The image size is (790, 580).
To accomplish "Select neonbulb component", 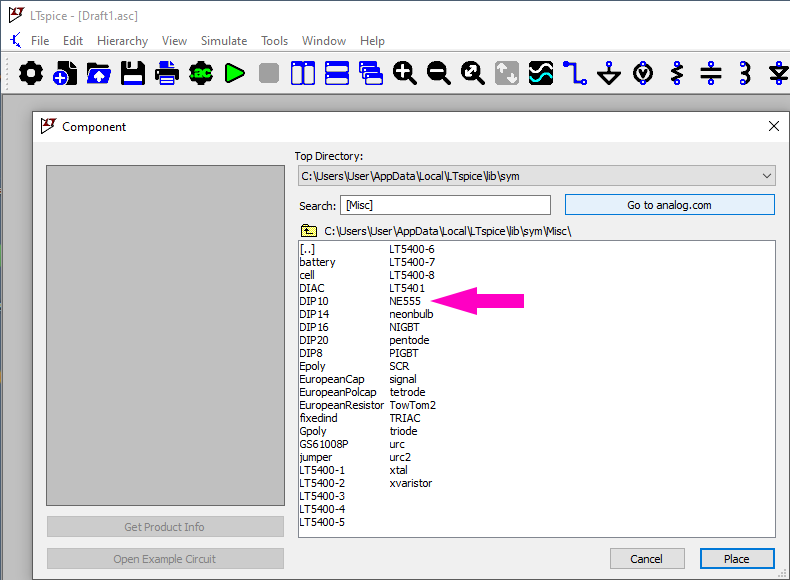I will pyautogui.click(x=411, y=314).
